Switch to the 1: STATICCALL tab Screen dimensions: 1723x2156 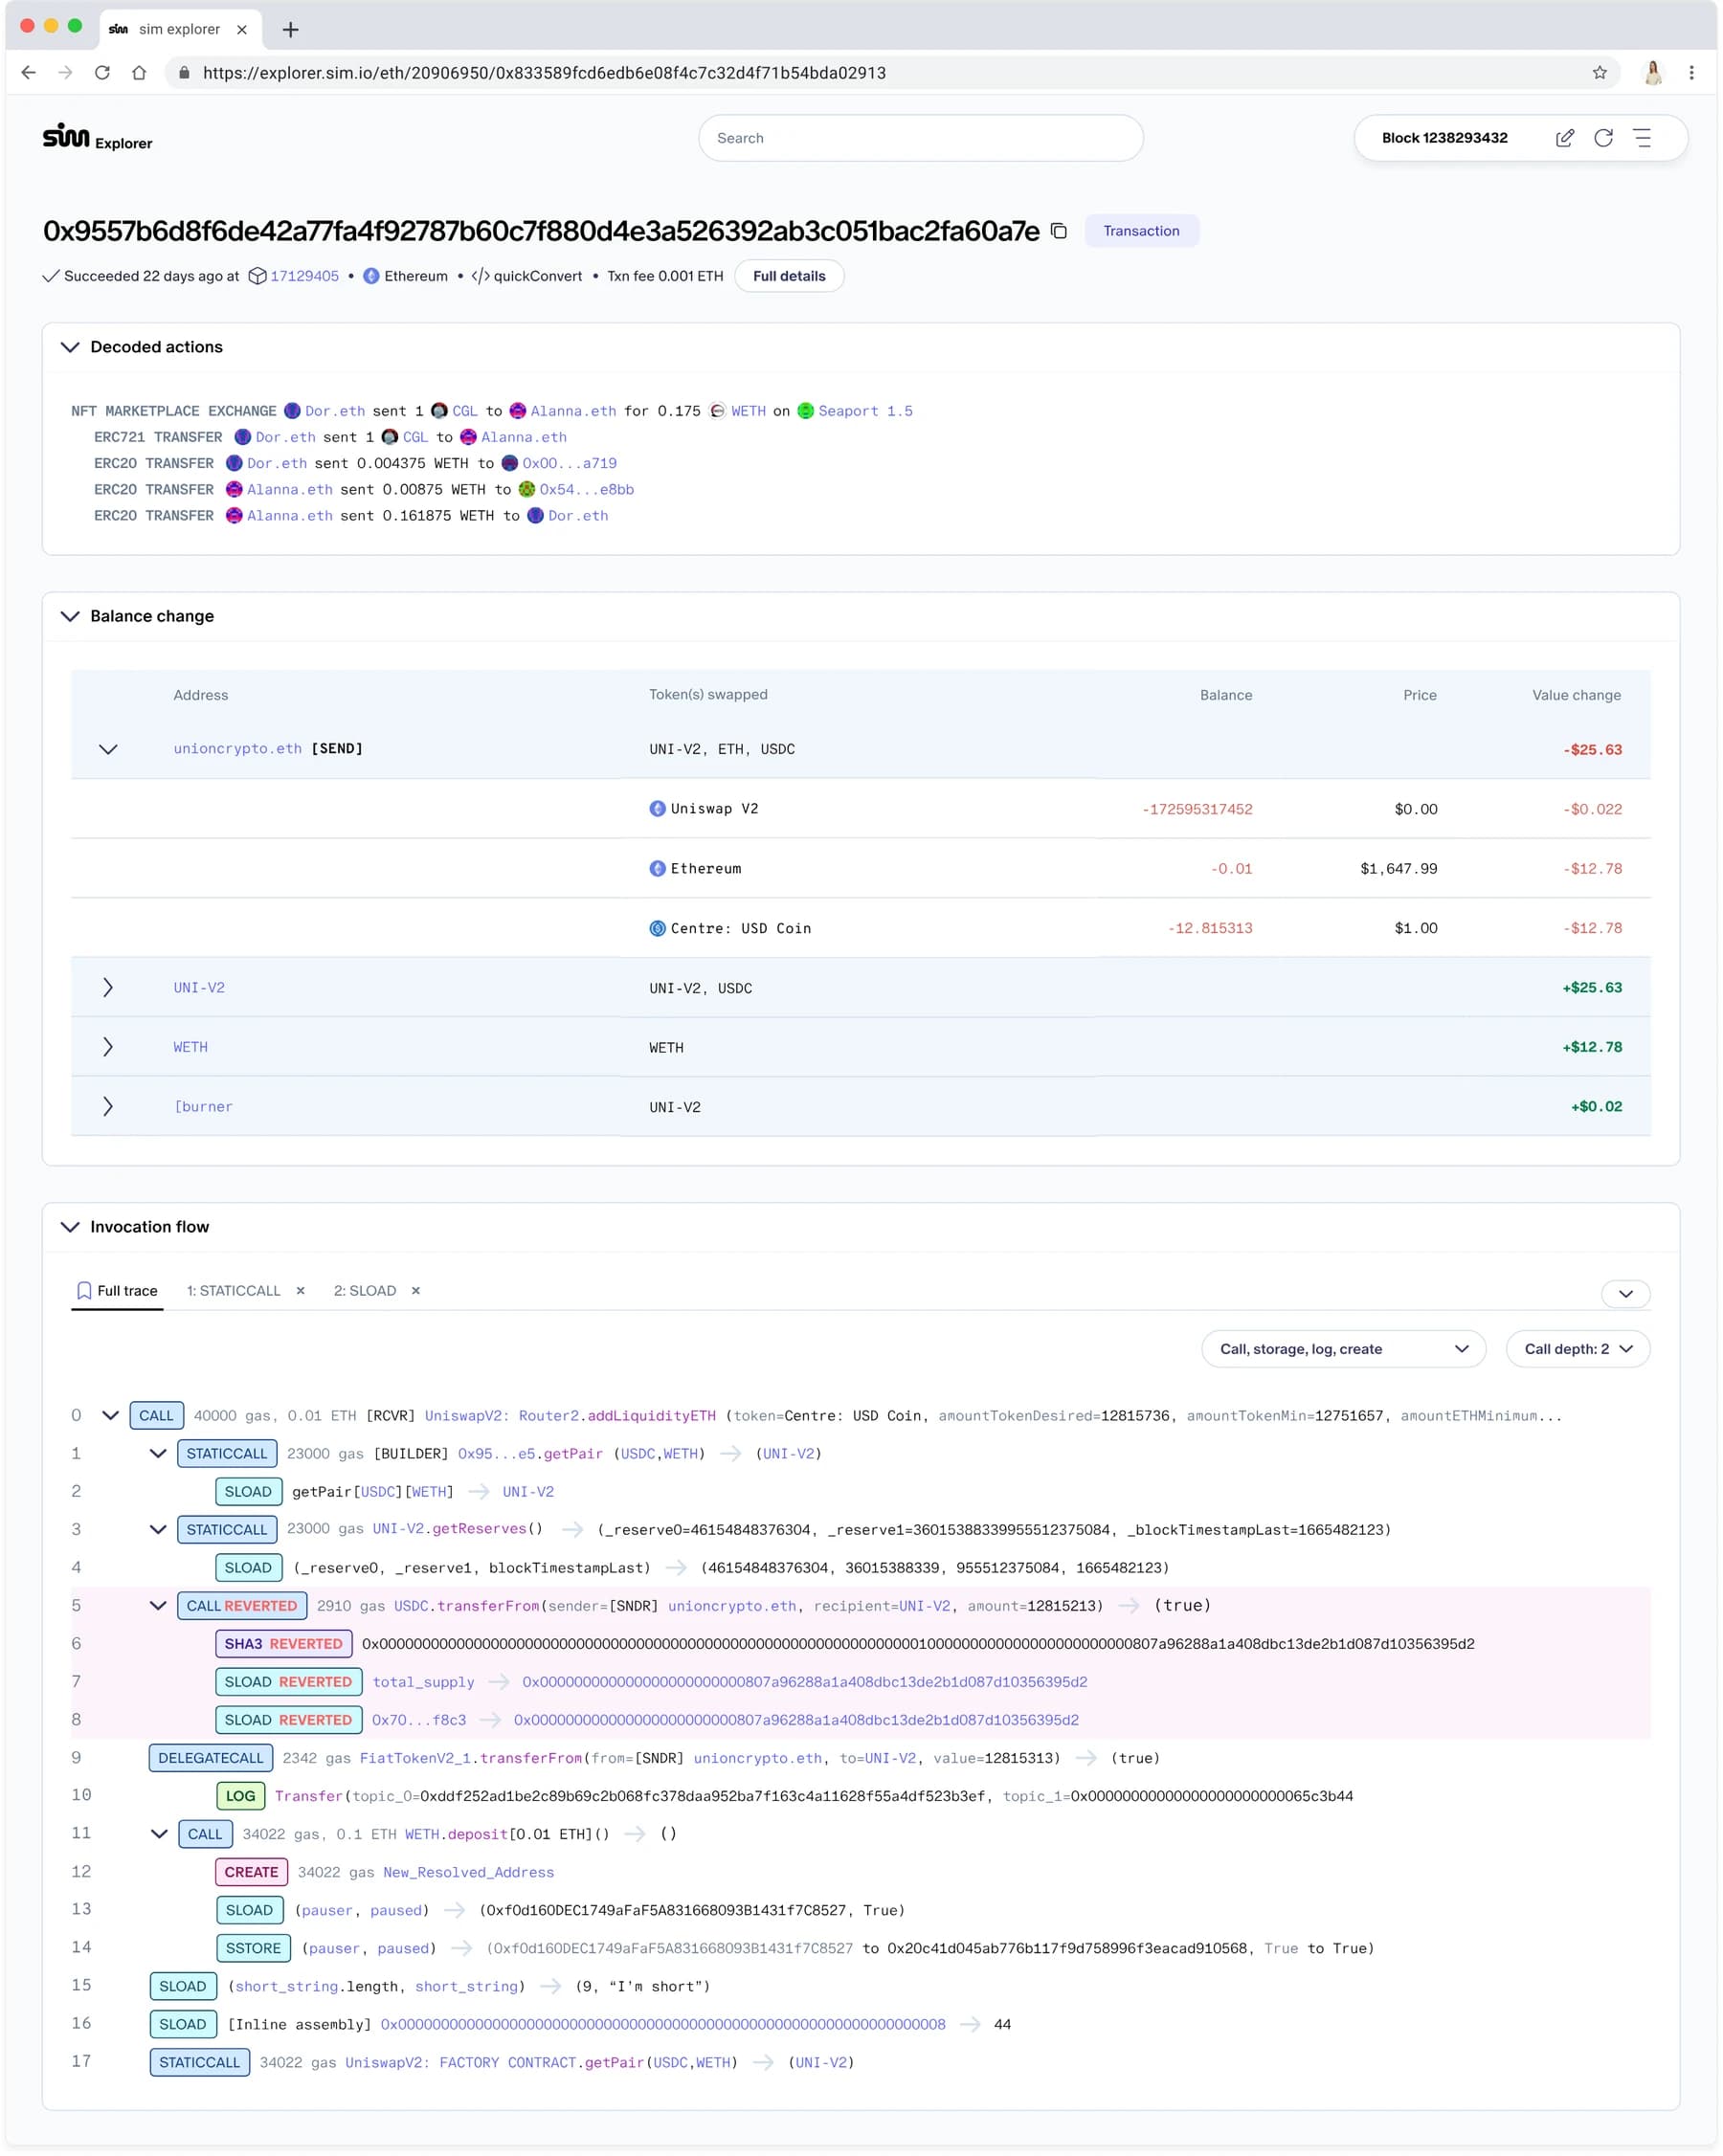tap(234, 1291)
